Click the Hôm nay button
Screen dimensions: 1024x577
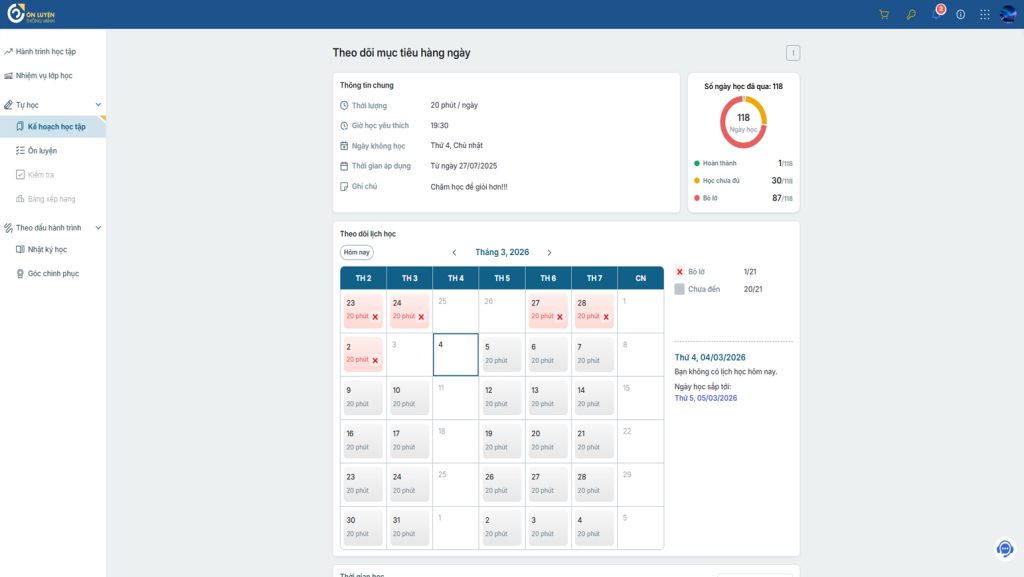(x=357, y=252)
